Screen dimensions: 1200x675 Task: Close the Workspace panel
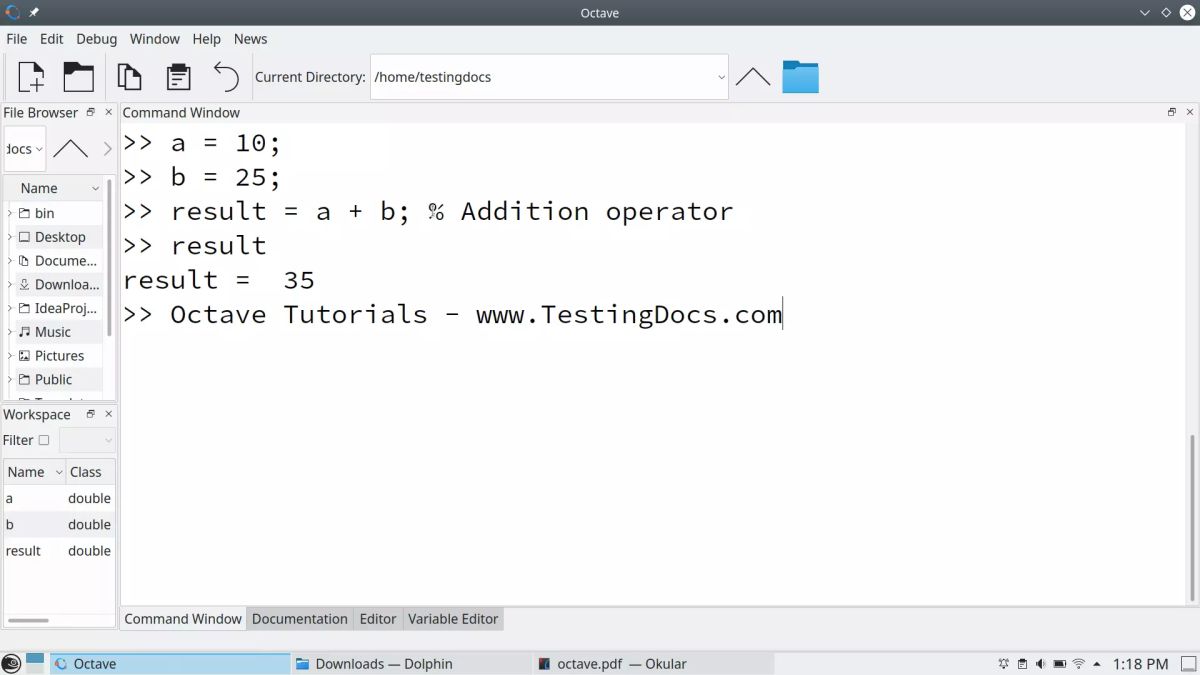109,414
